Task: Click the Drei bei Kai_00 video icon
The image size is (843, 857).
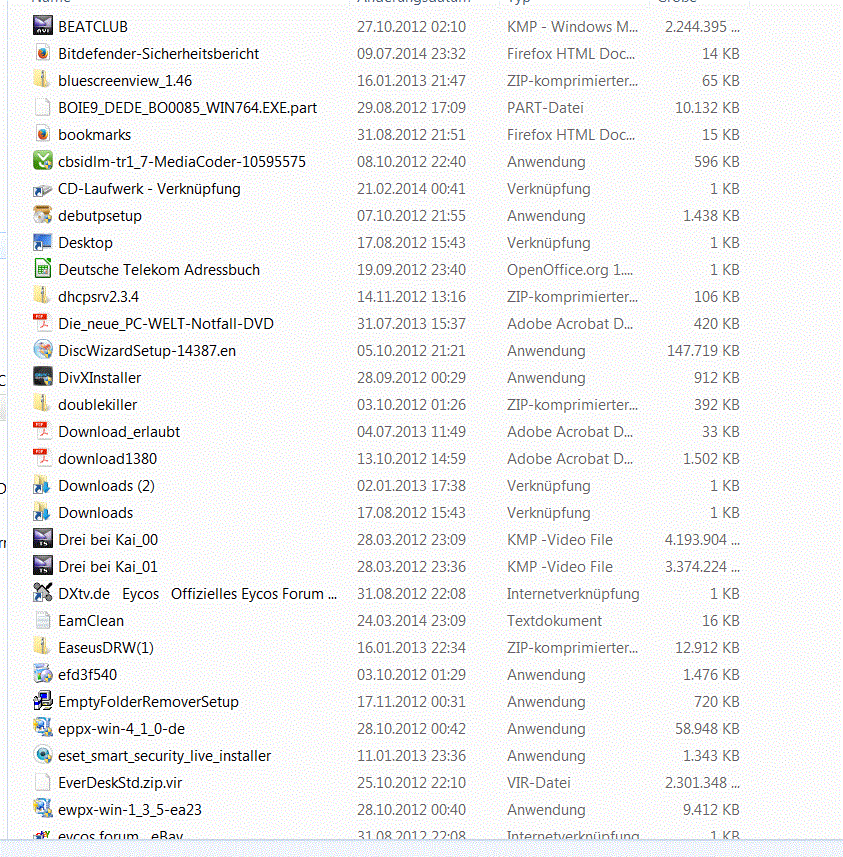Action: (43, 539)
